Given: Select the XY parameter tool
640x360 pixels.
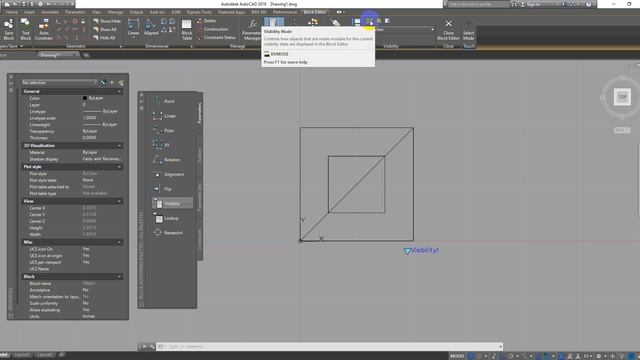Looking at the screenshot, I should tap(161, 144).
